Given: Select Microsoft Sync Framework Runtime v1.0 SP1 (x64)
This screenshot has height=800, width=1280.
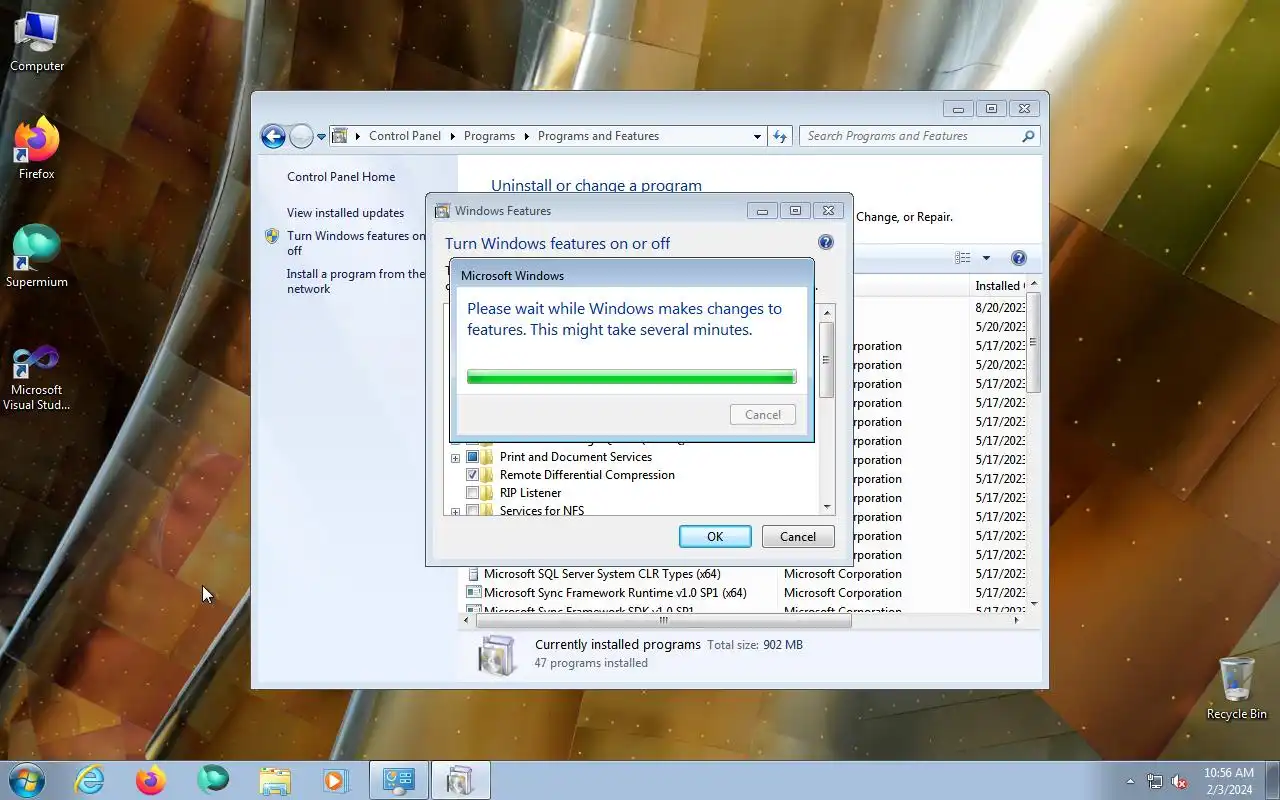Looking at the screenshot, I should point(615,593).
